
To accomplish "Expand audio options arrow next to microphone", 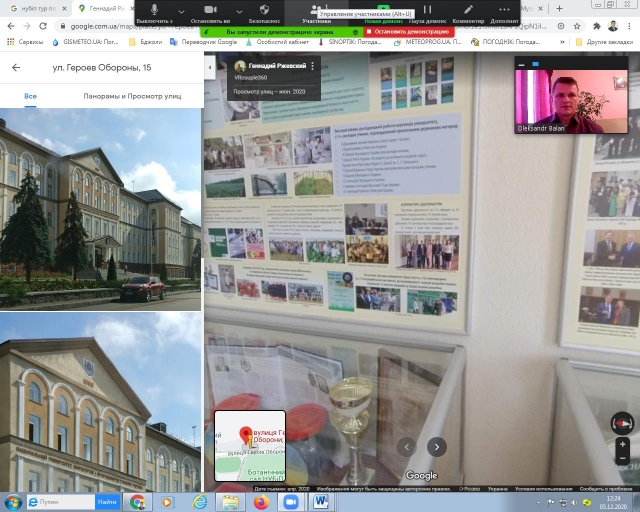I will click(182, 11).
